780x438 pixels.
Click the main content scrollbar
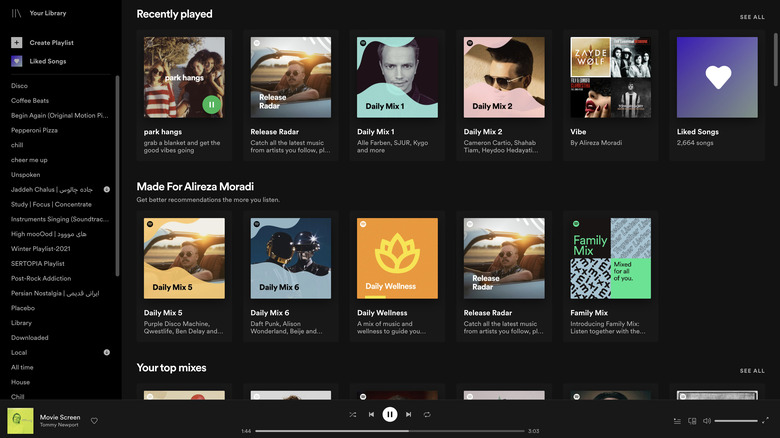pos(775,60)
